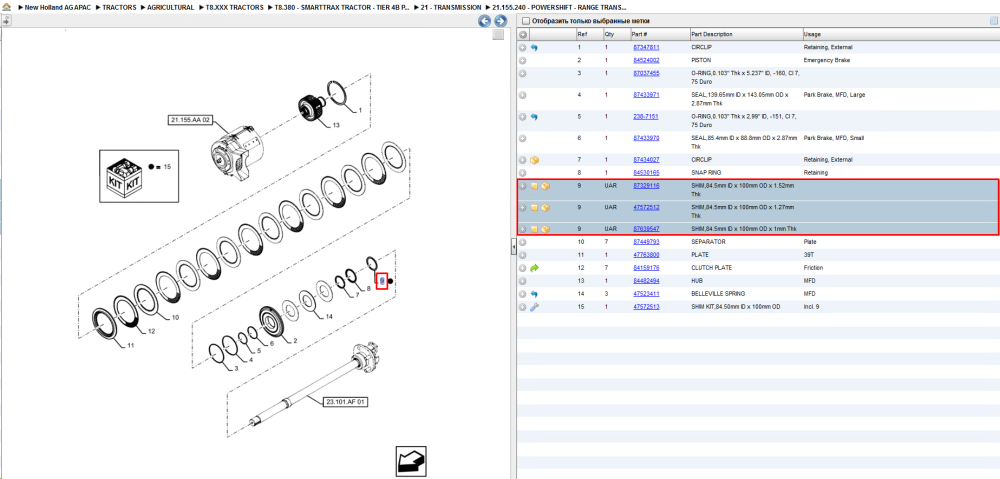1000x479 pixels.
Task: Select 'Emergency Brake' usage text
Action: pyautogui.click(x=827, y=61)
